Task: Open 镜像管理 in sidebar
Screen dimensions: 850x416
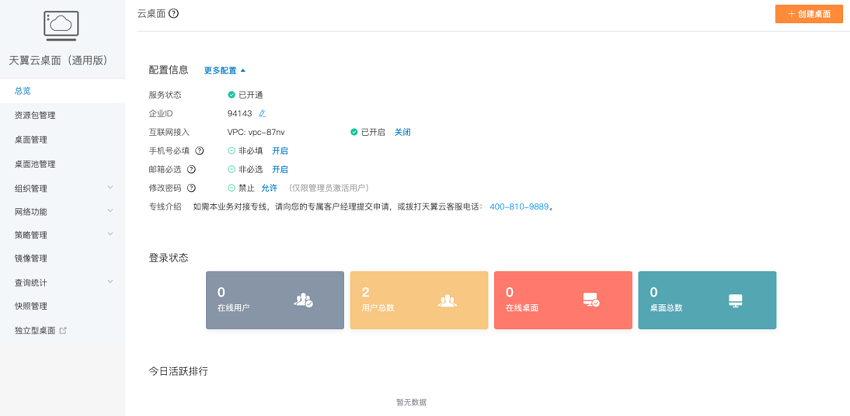Action: 62,259
